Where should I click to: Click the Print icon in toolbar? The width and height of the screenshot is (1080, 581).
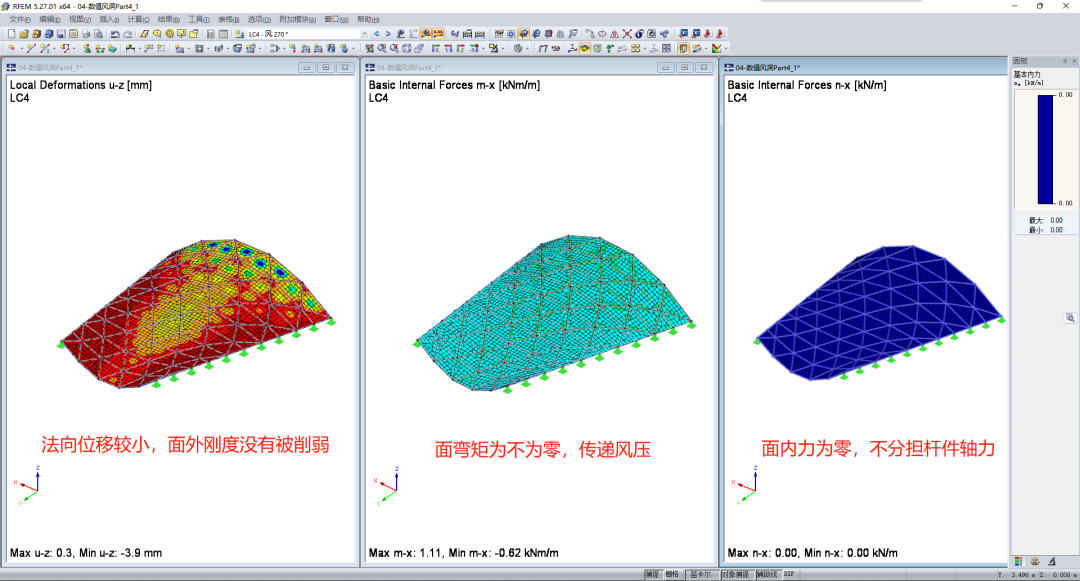click(x=86, y=34)
